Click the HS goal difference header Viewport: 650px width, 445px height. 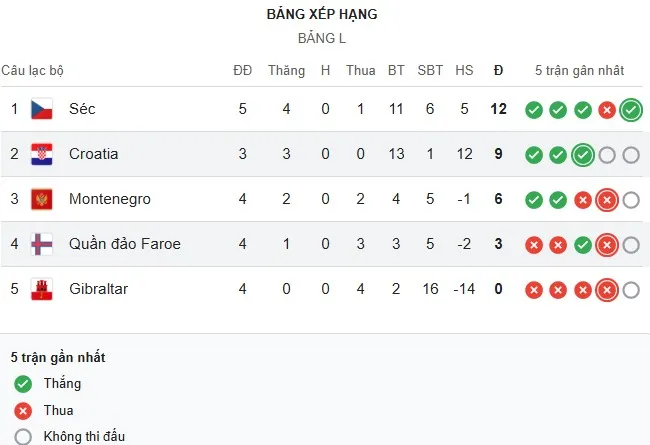[x=464, y=71]
